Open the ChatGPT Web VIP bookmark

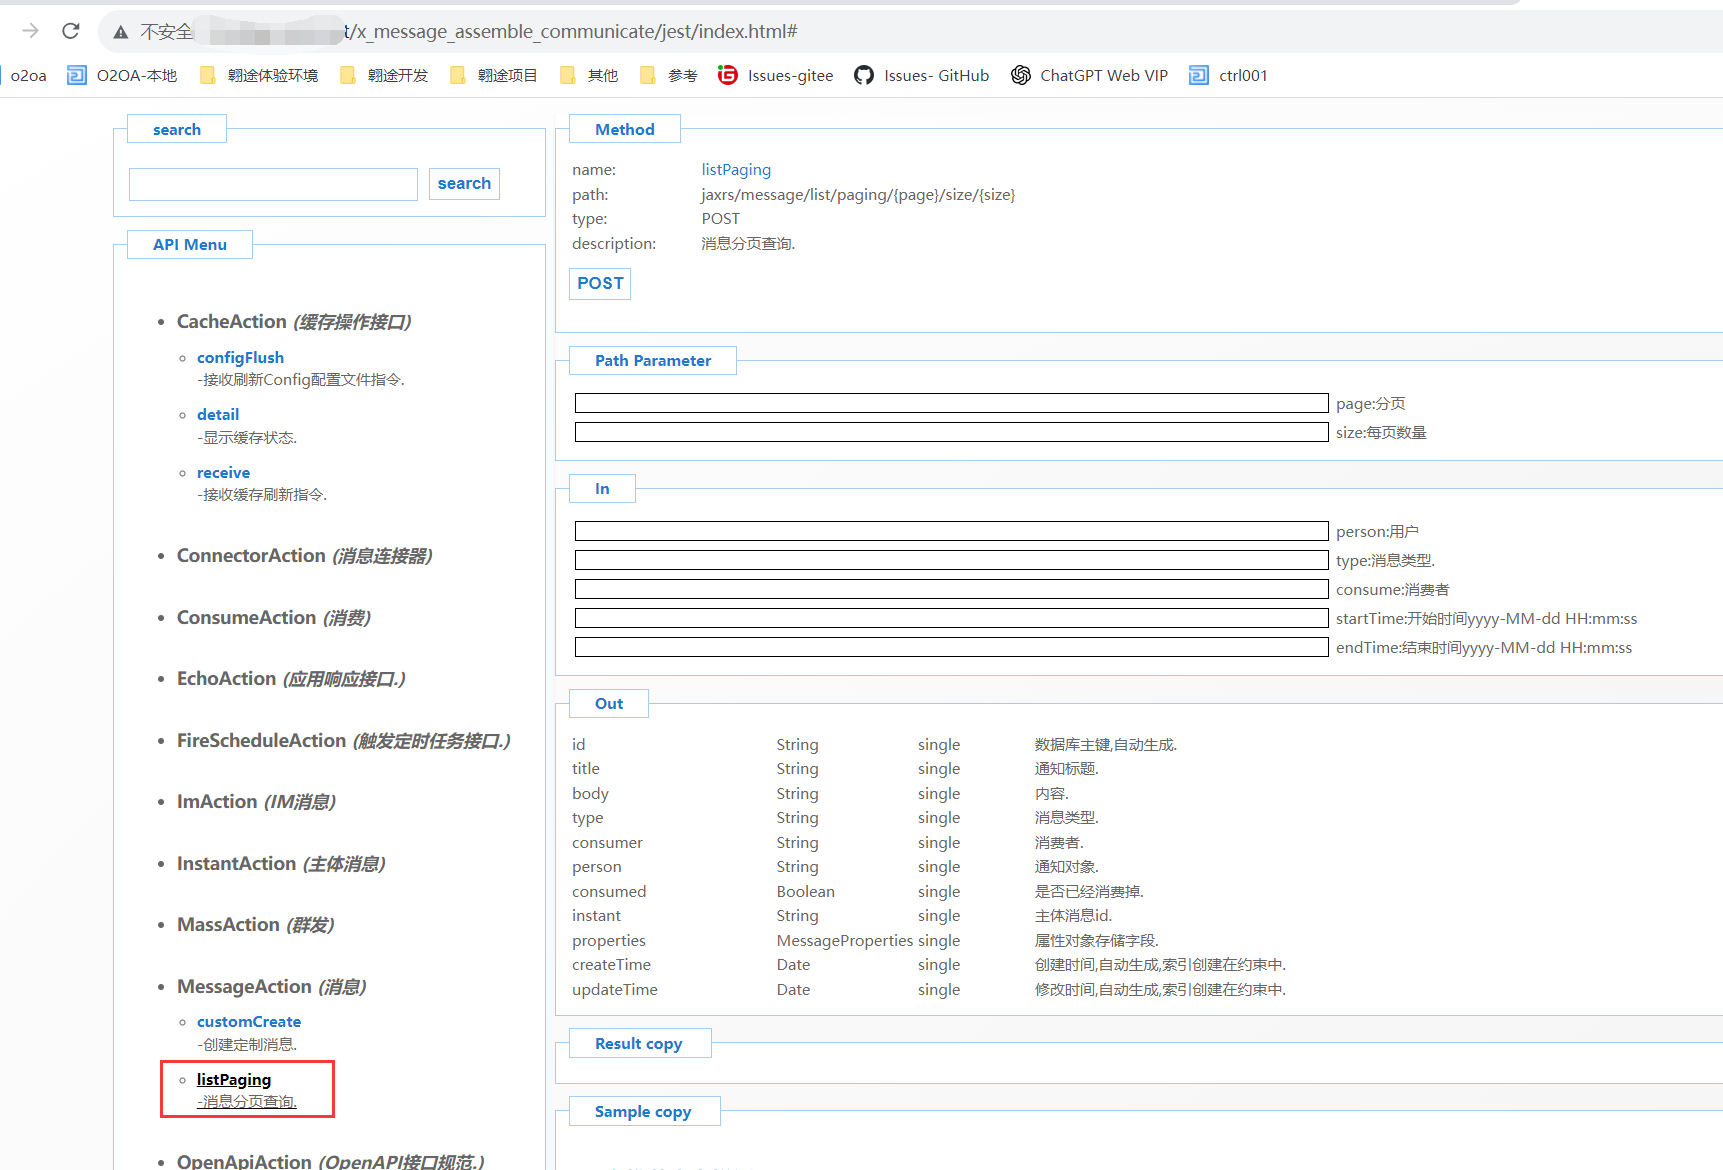[1089, 75]
